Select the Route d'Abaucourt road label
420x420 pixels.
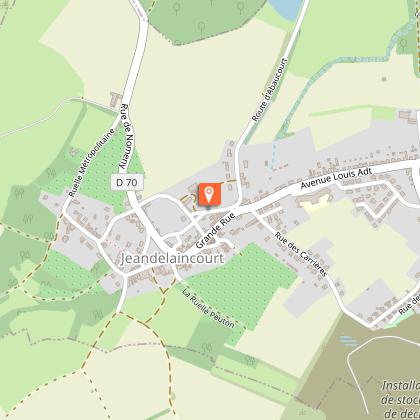pos(269,90)
